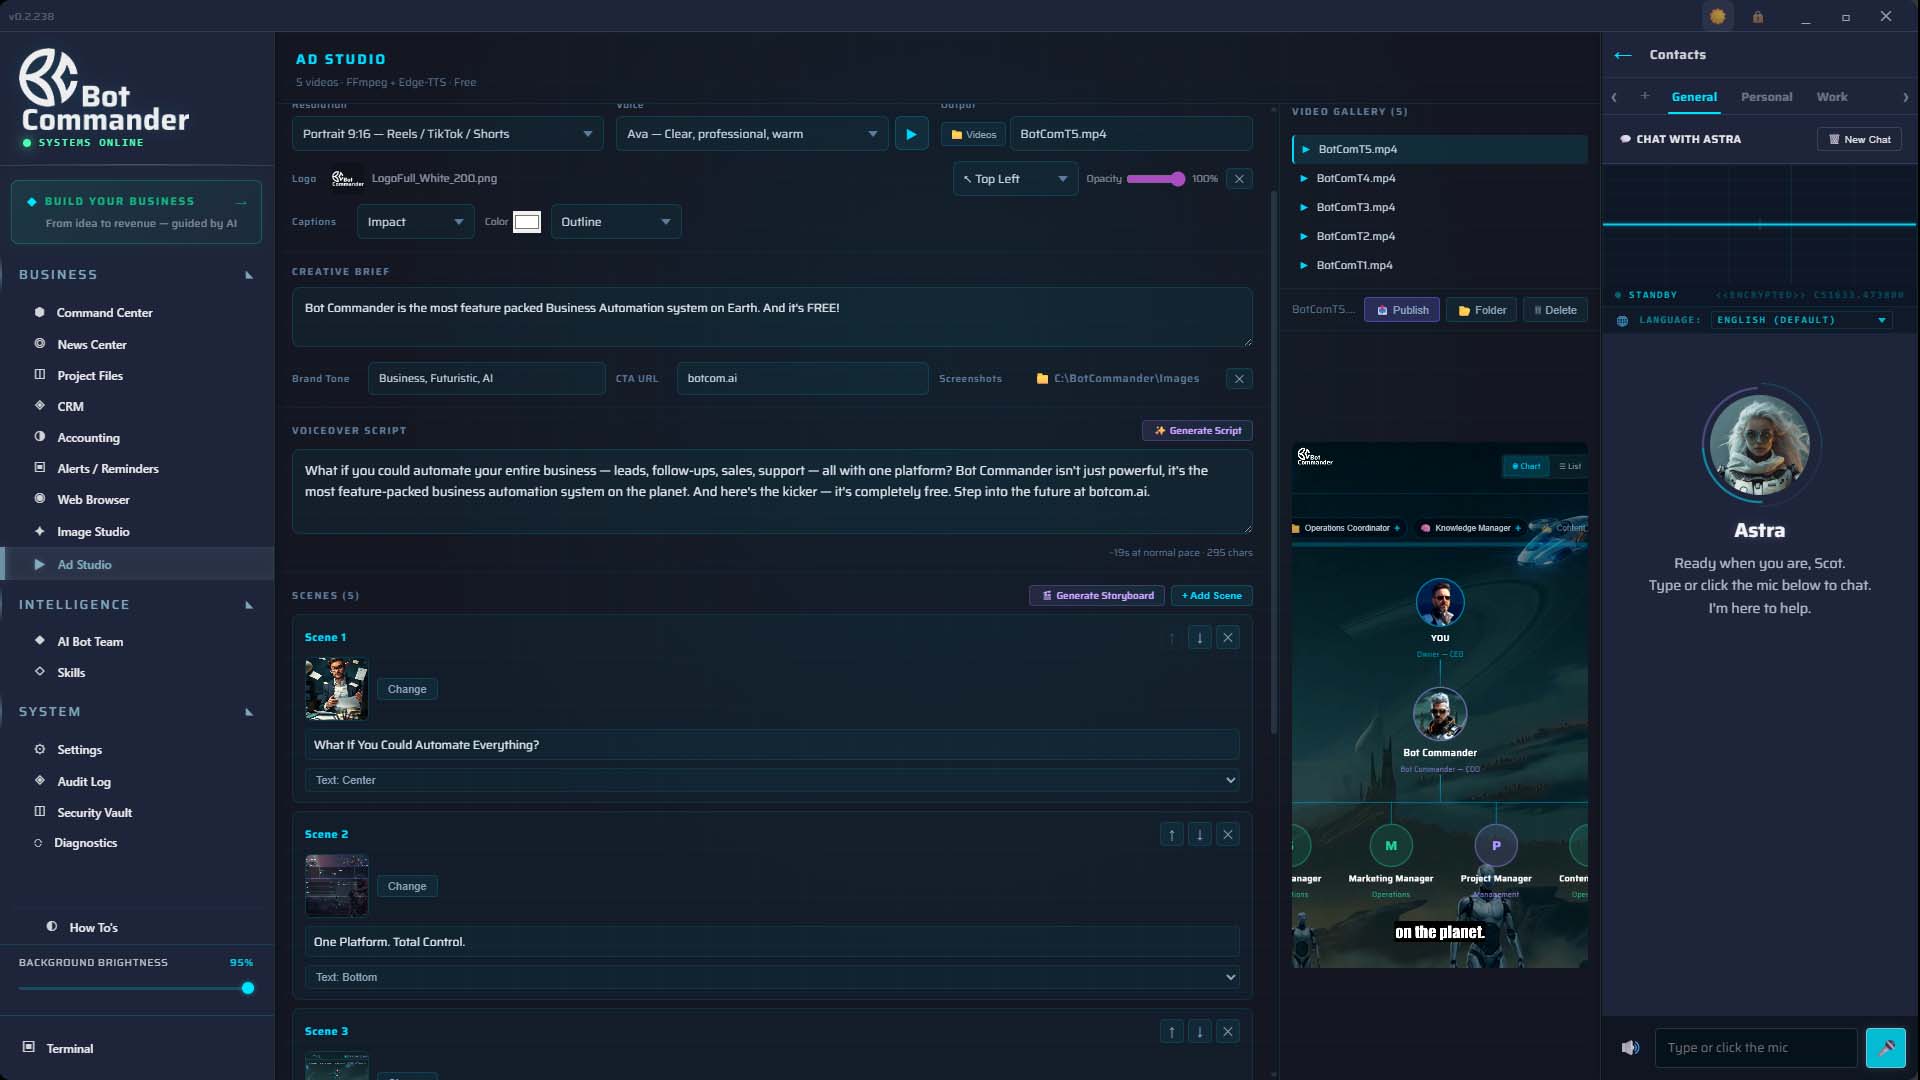Delete the selected video
The width and height of the screenshot is (1920, 1080).
point(1555,310)
